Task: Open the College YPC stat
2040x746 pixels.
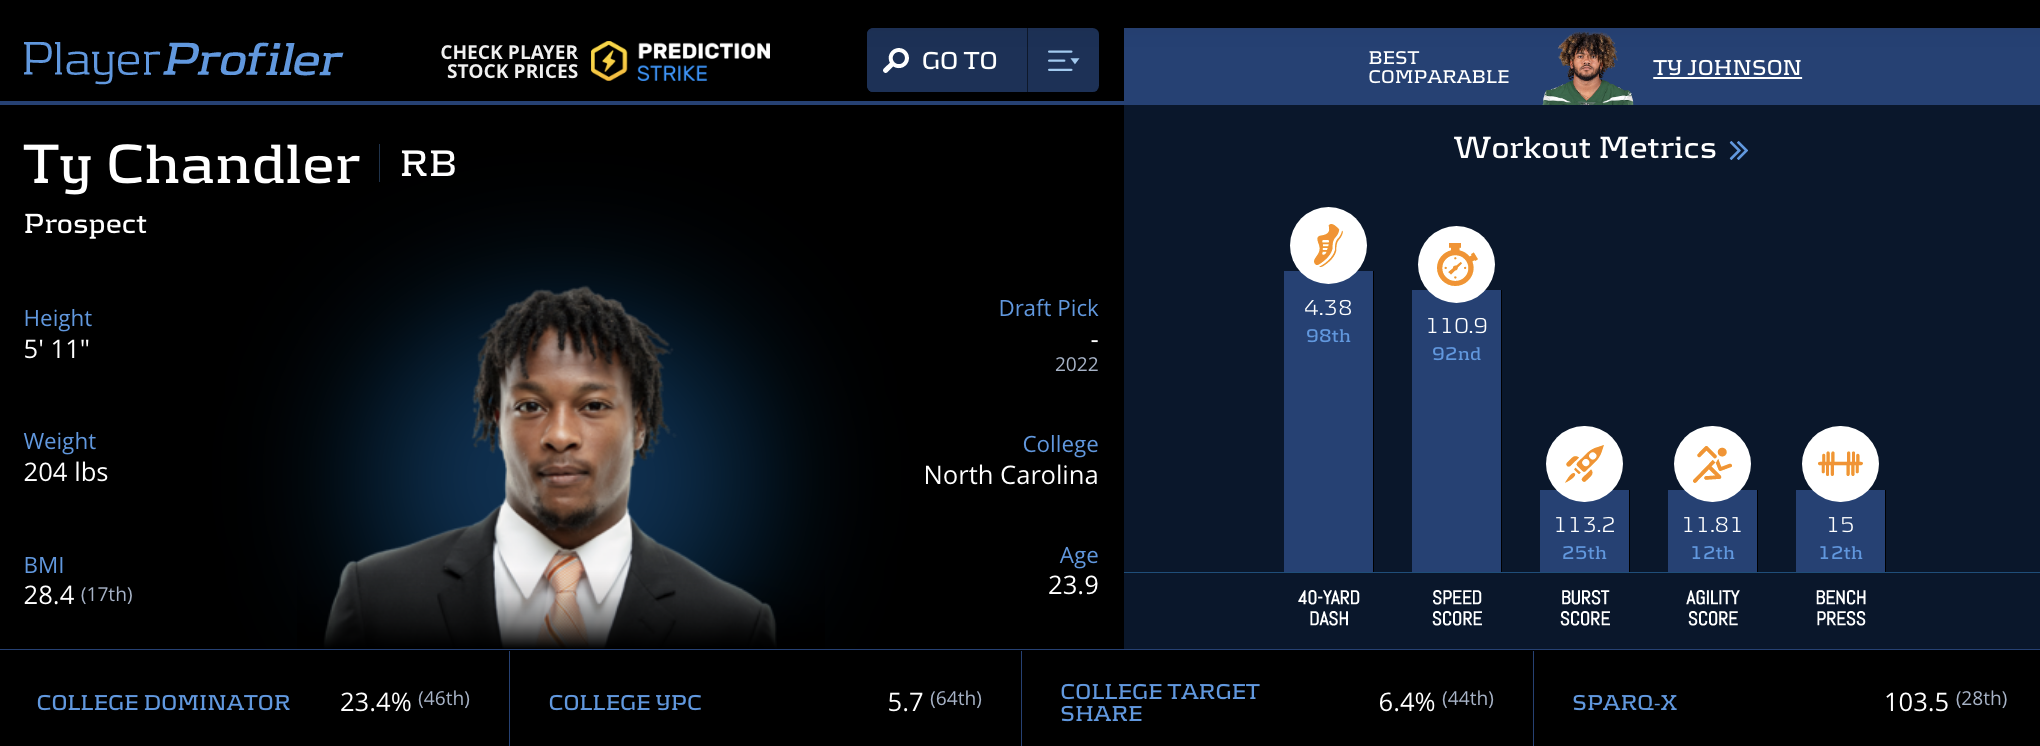Action: click(x=624, y=702)
